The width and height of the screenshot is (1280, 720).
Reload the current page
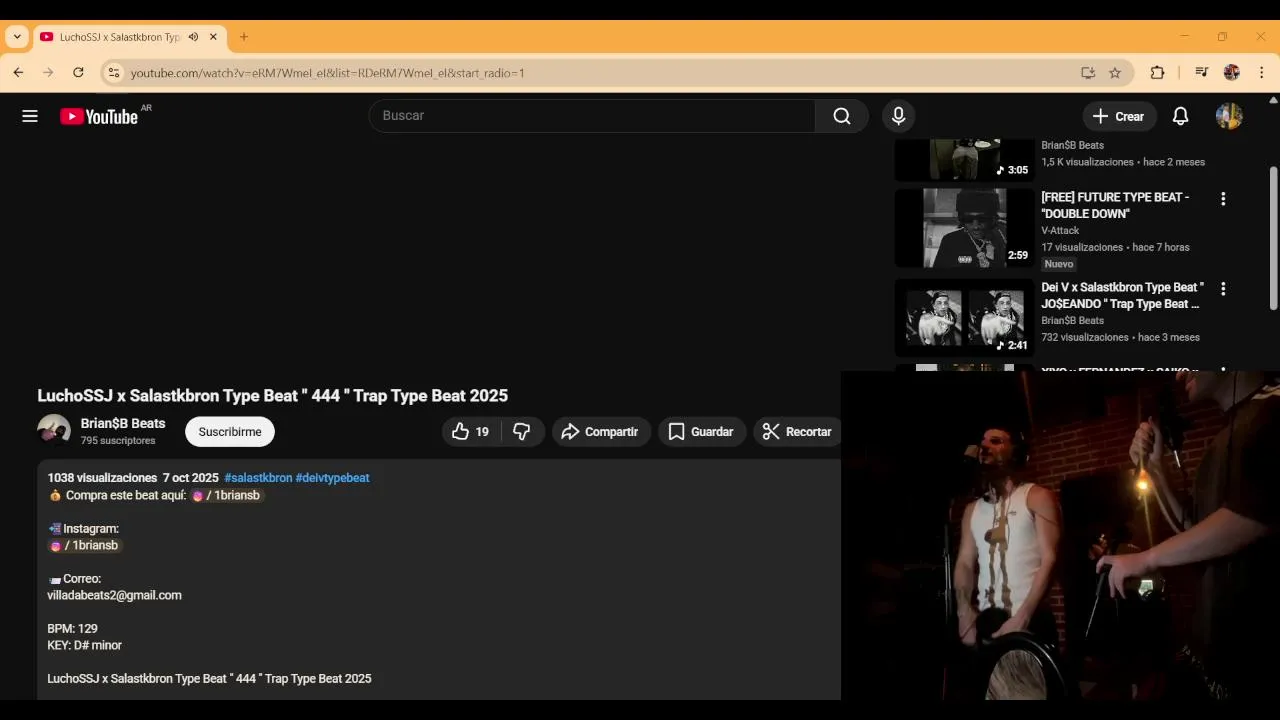click(78, 72)
